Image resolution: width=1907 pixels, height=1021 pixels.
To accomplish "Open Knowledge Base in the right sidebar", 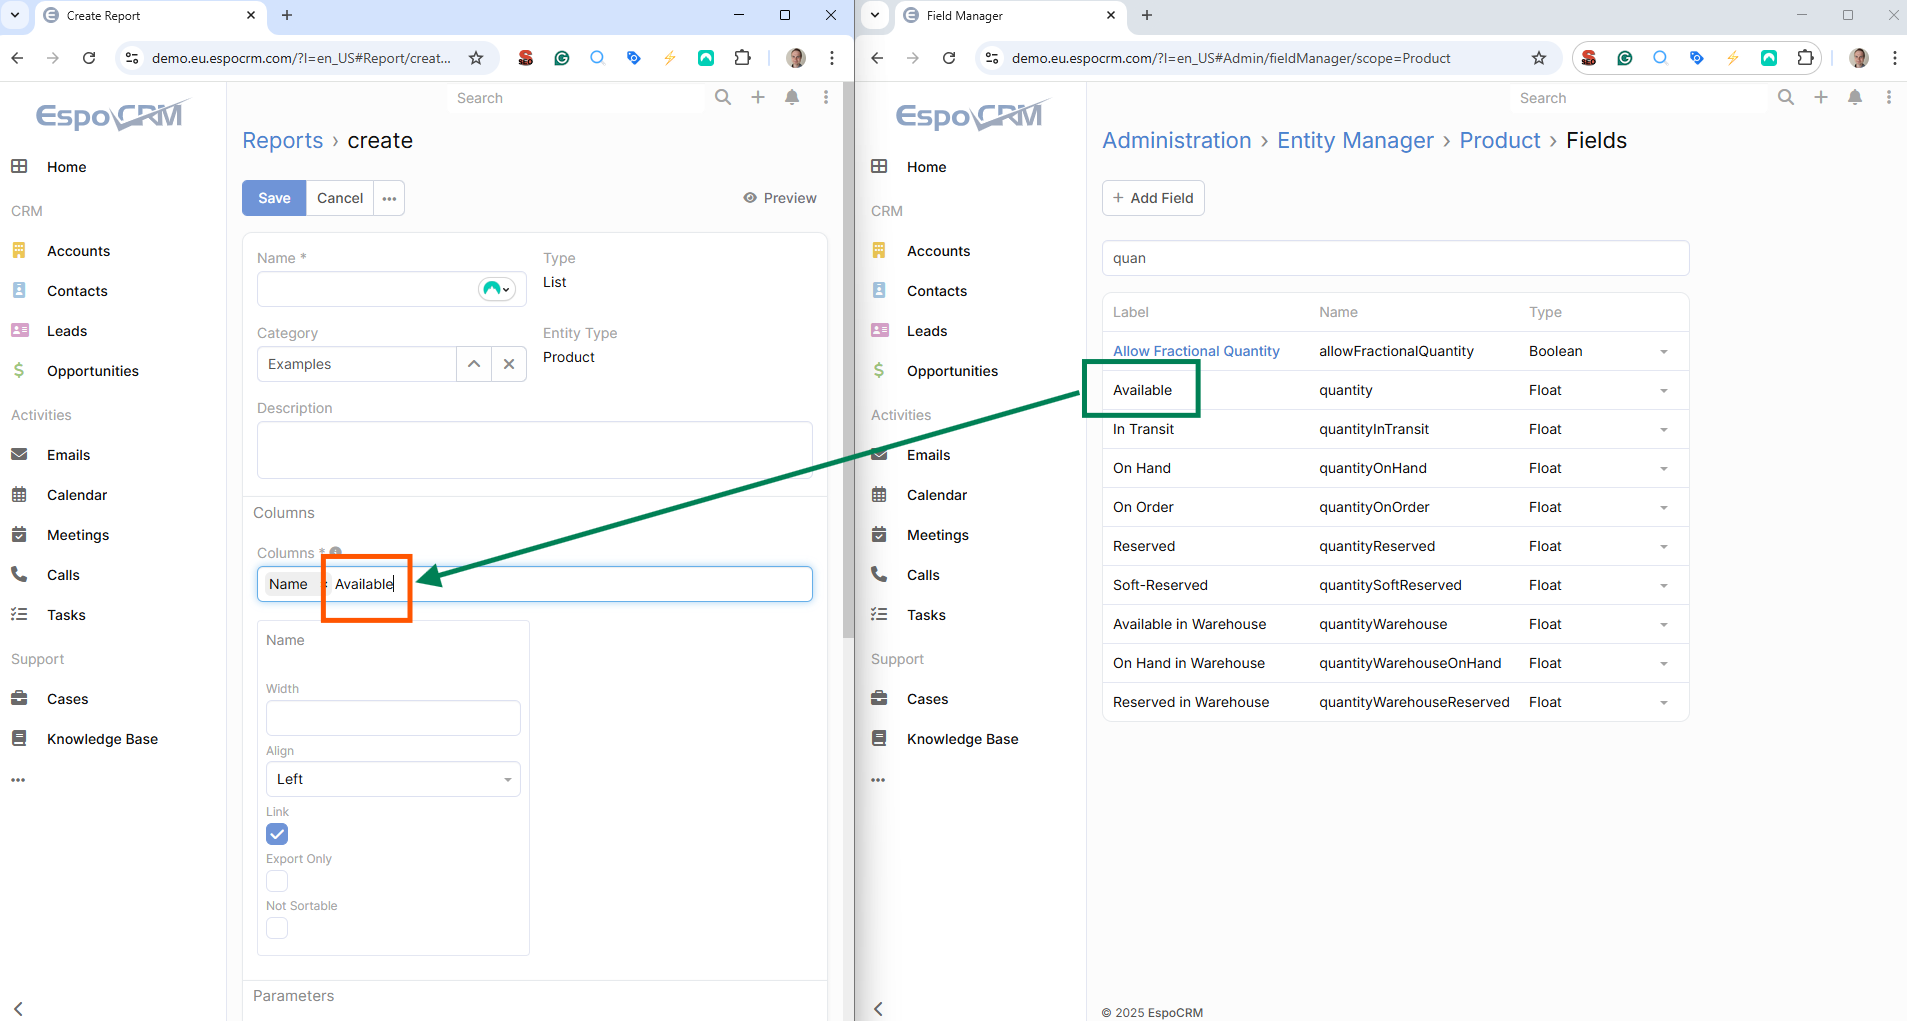I will (x=961, y=739).
